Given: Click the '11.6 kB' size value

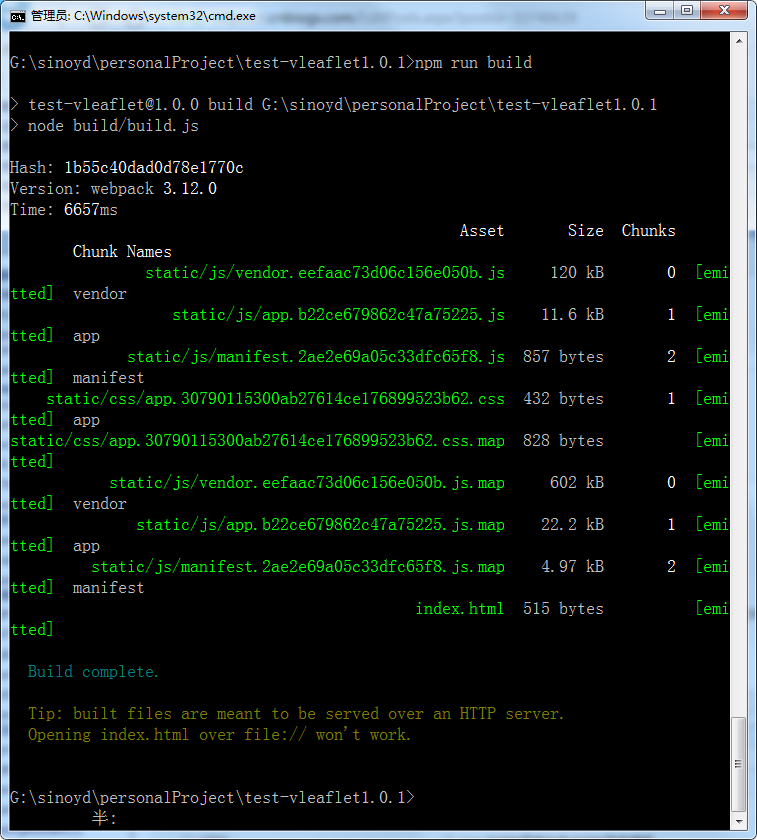Looking at the screenshot, I should [x=573, y=314].
